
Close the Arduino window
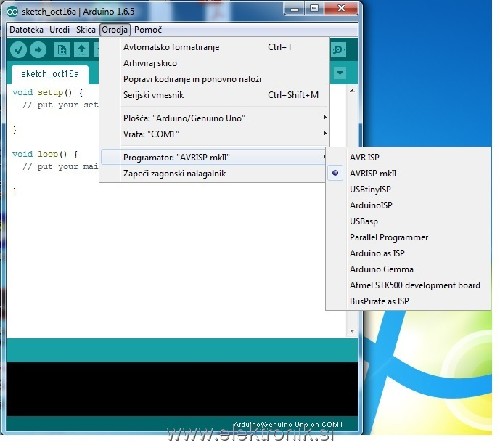pyautogui.click(x=341, y=9)
